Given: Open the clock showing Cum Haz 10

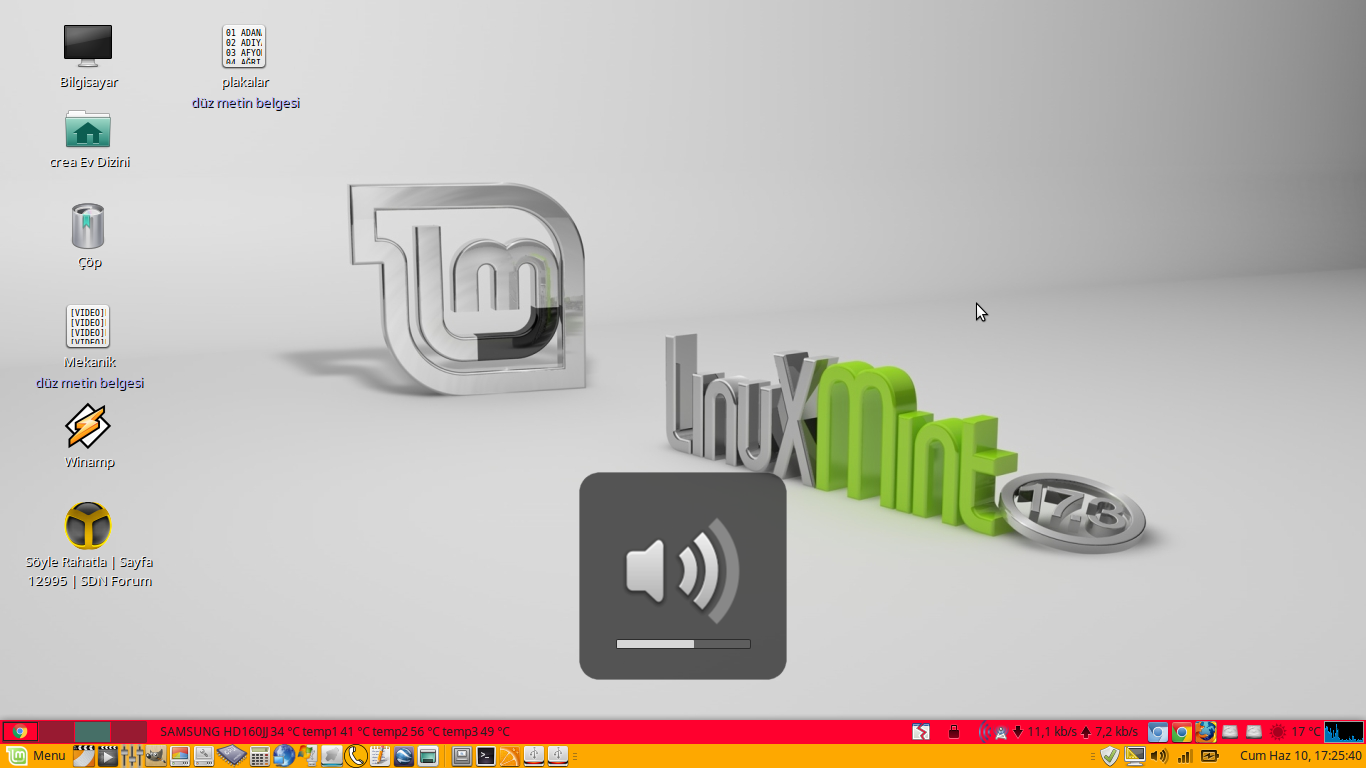Looking at the screenshot, I should [1301, 756].
